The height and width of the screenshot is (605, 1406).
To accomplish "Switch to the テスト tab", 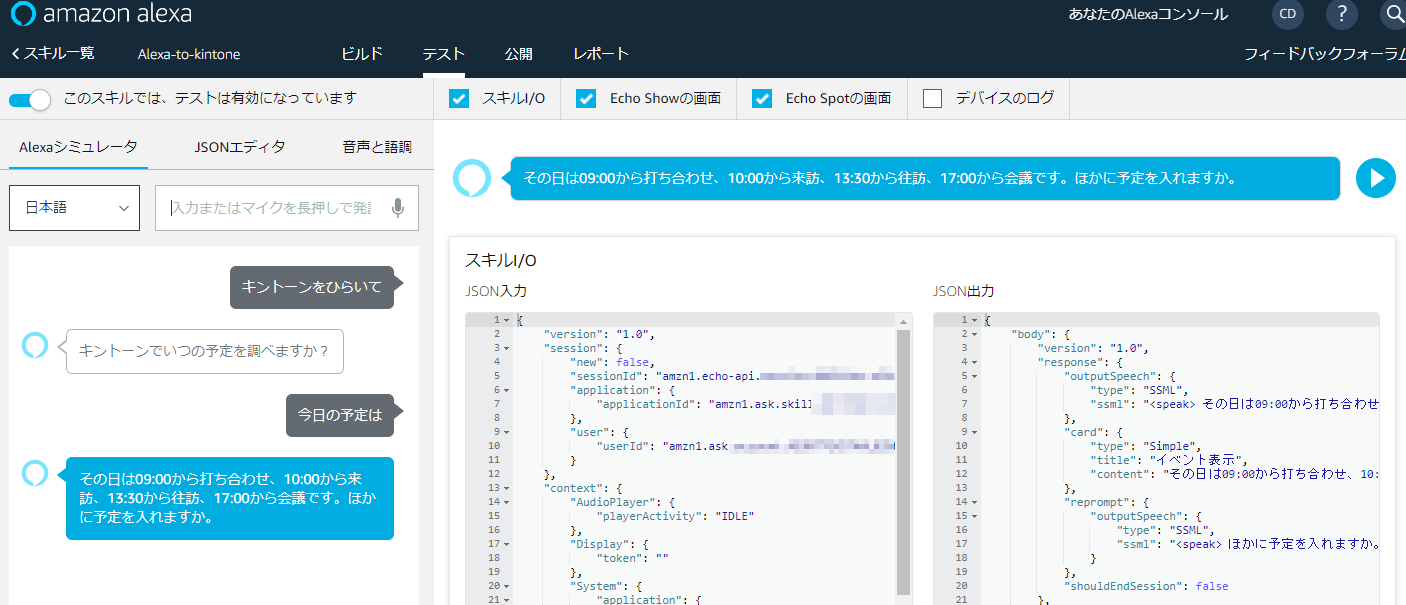I will coord(444,54).
